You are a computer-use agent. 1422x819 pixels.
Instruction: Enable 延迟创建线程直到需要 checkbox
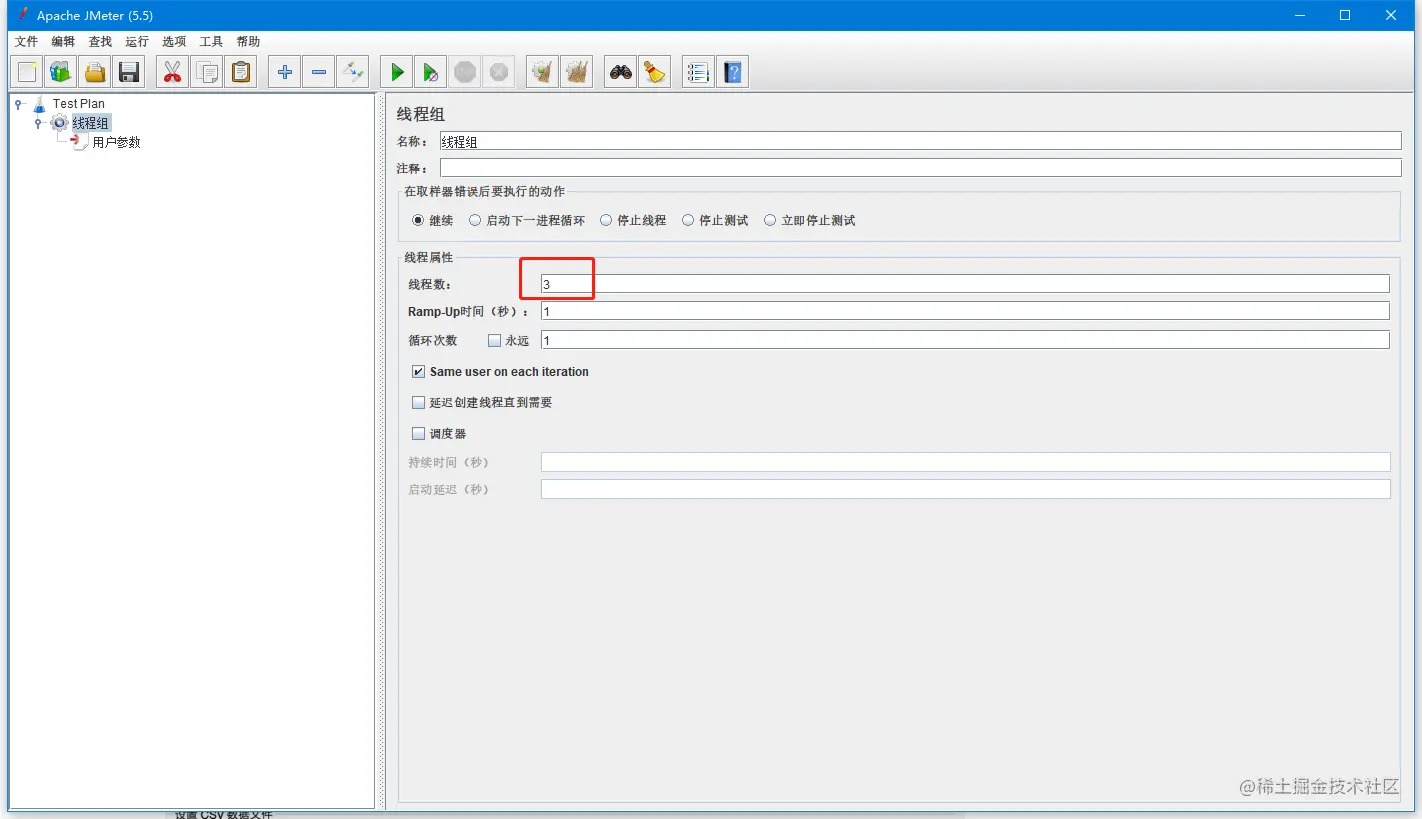coord(419,403)
